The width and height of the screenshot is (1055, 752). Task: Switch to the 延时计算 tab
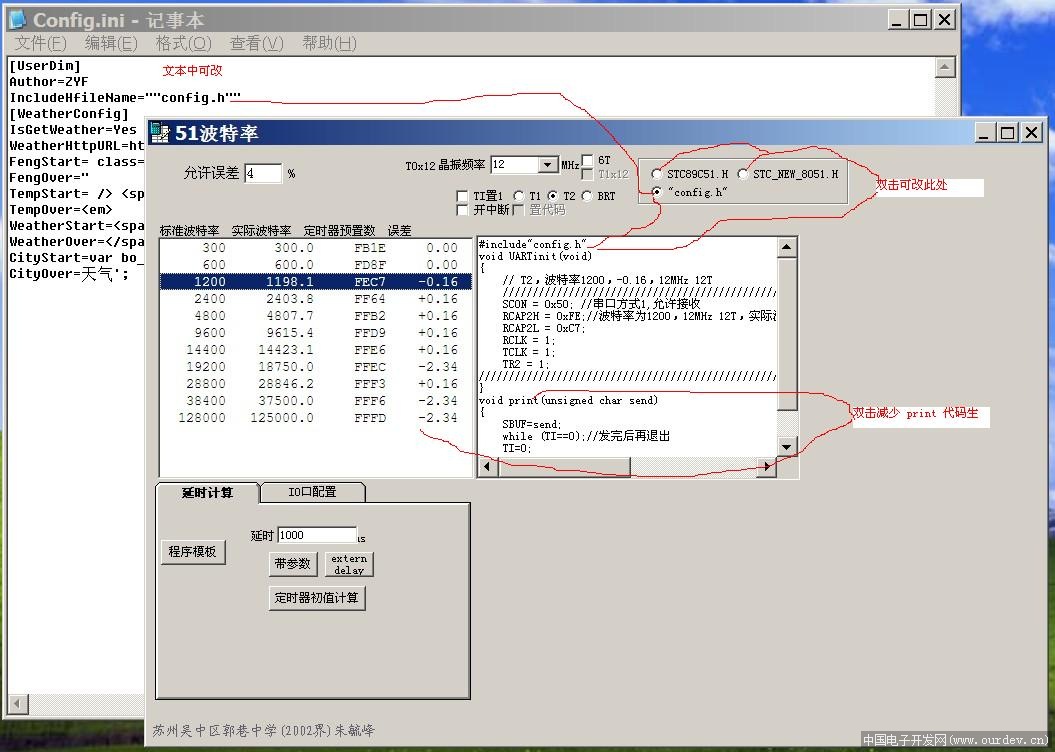[207, 492]
